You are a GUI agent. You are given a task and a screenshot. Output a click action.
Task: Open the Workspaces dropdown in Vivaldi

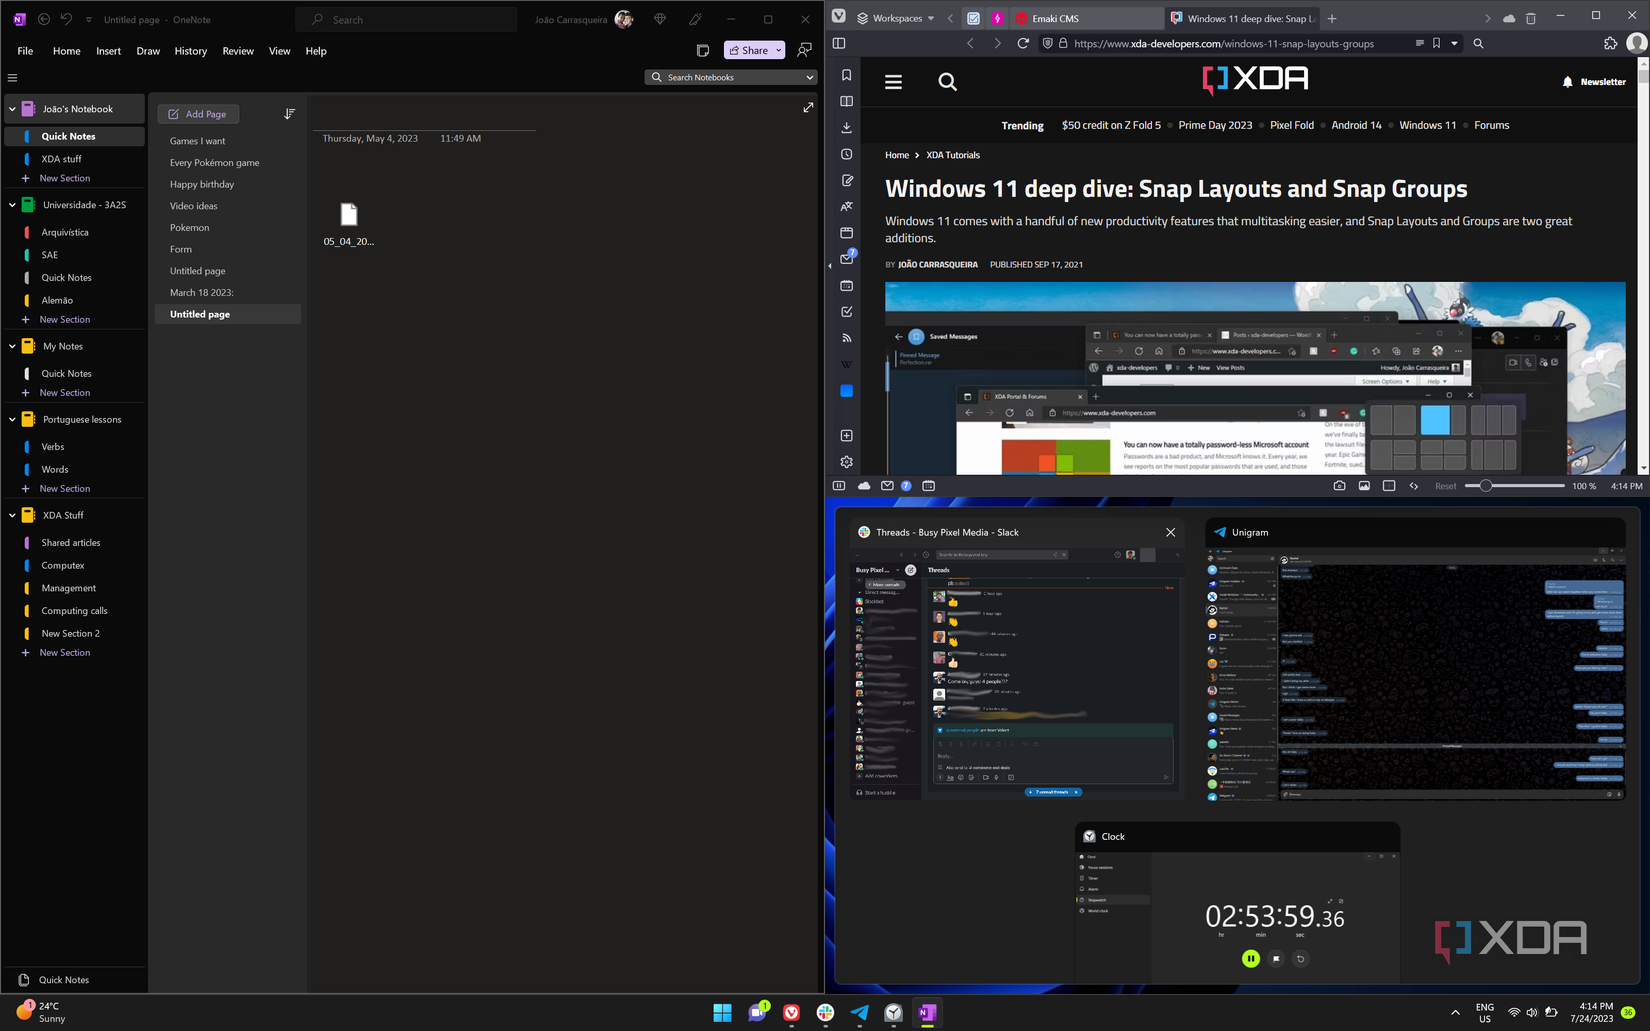pyautogui.click(x=898, y=17)
